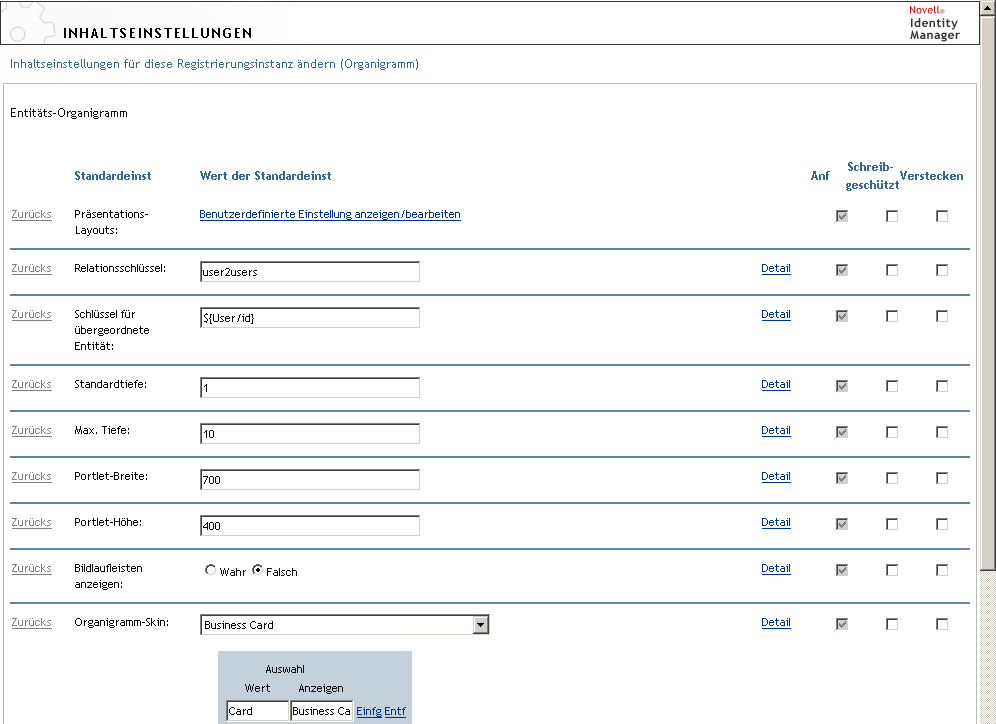
Task: Select the Wahr radio button
Action: coord(210,571)
